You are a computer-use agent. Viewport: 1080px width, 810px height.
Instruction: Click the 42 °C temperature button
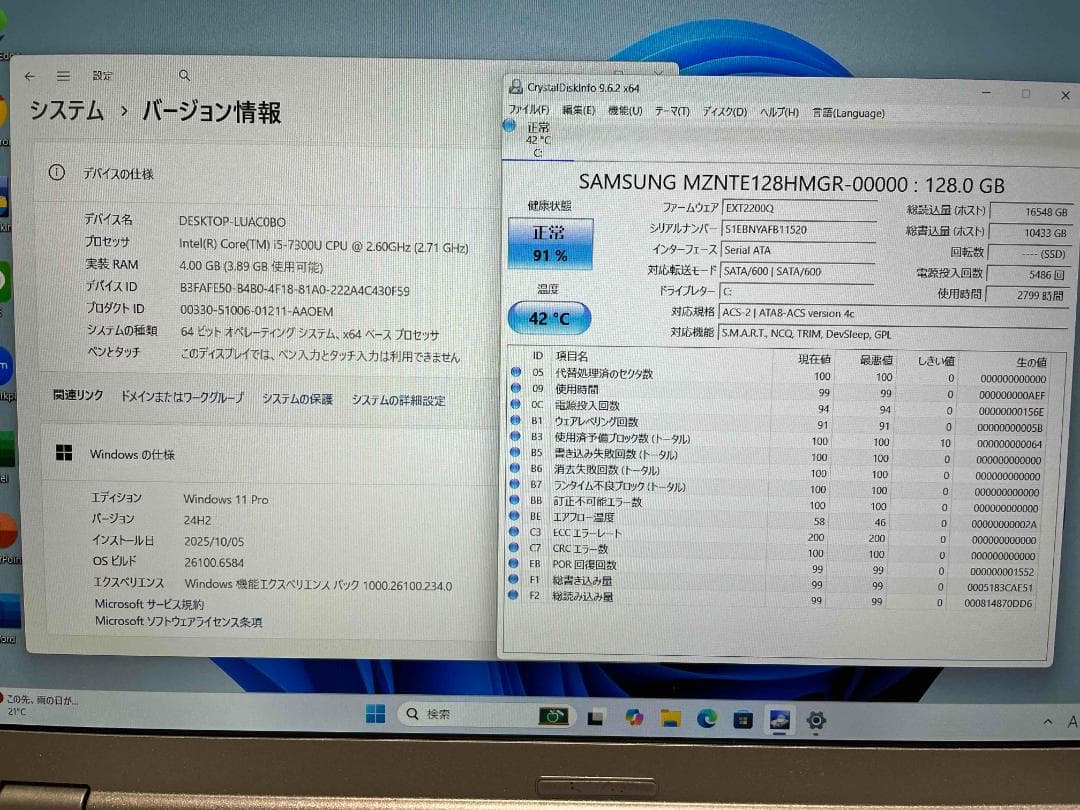pyautogui.click(x=549, y=318)
